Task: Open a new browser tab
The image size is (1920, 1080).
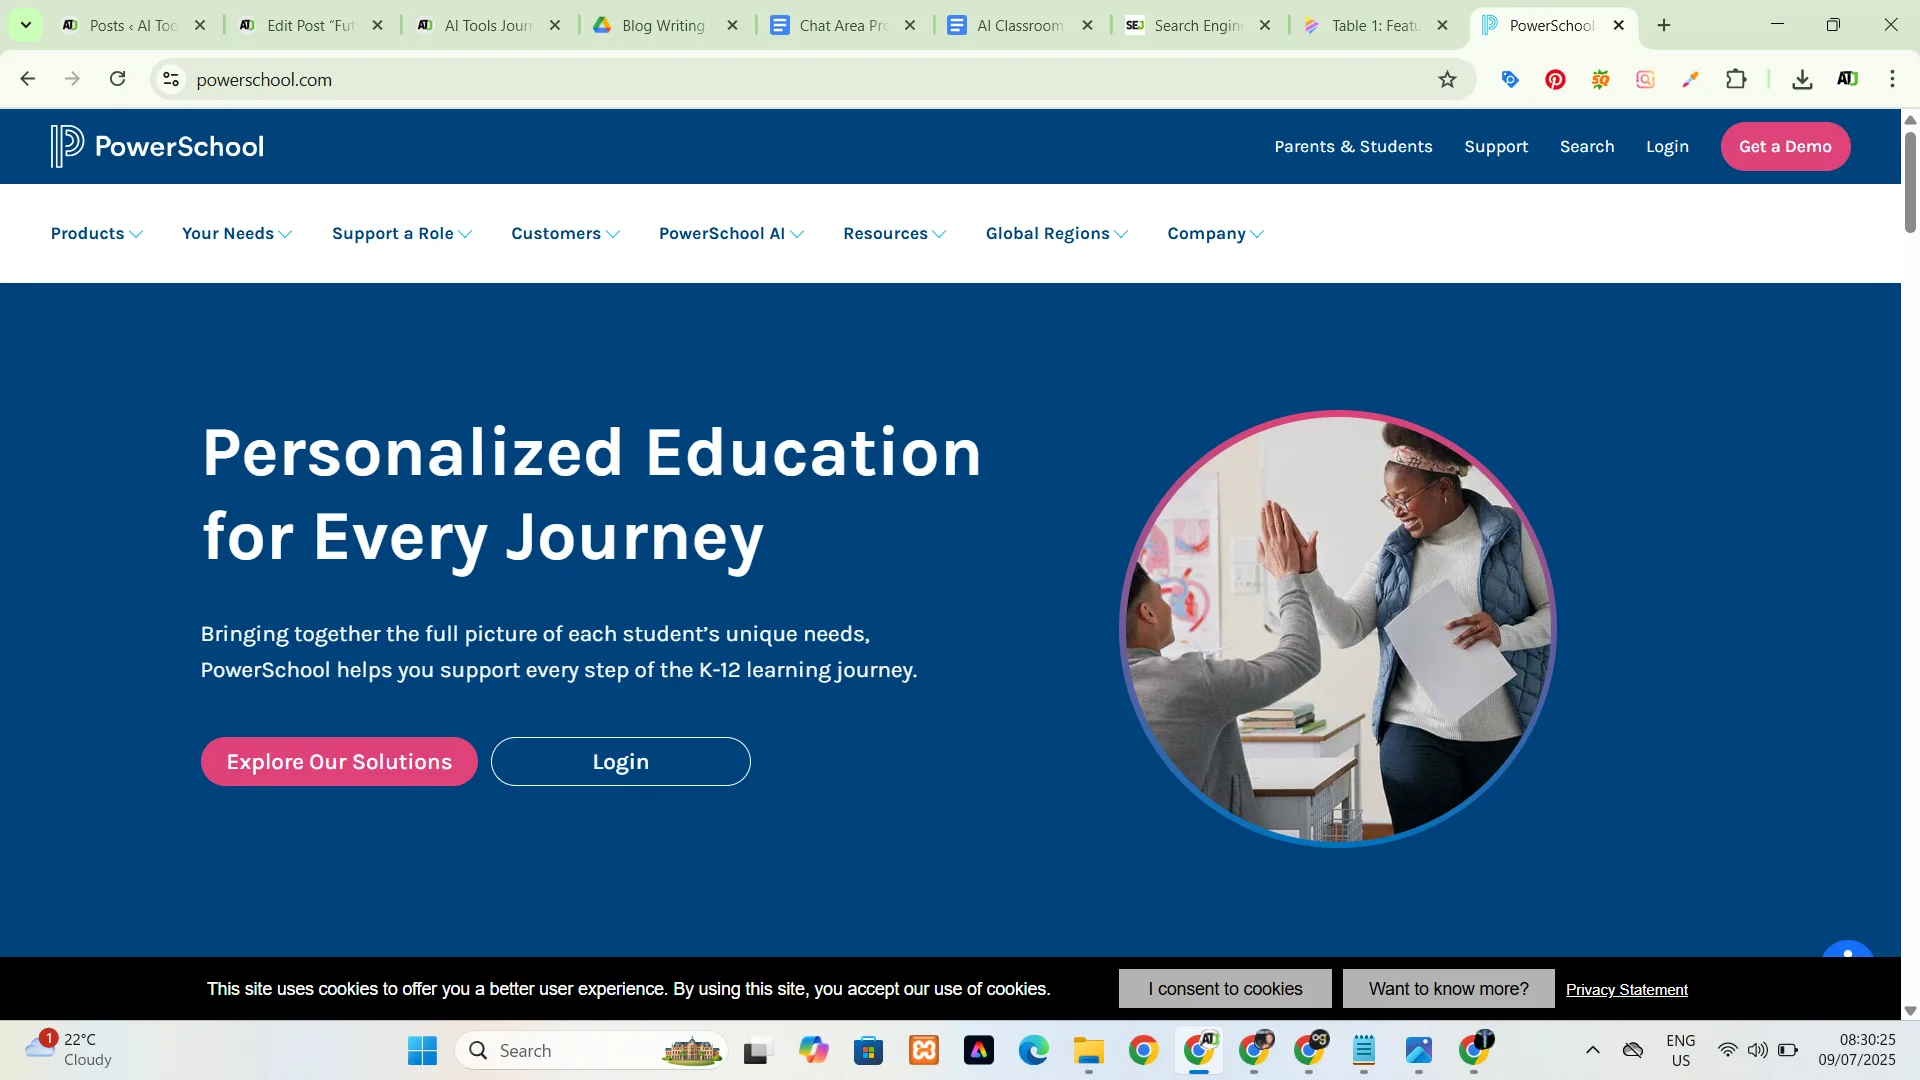Action: pyautogui.click(x=1664, y=25)
